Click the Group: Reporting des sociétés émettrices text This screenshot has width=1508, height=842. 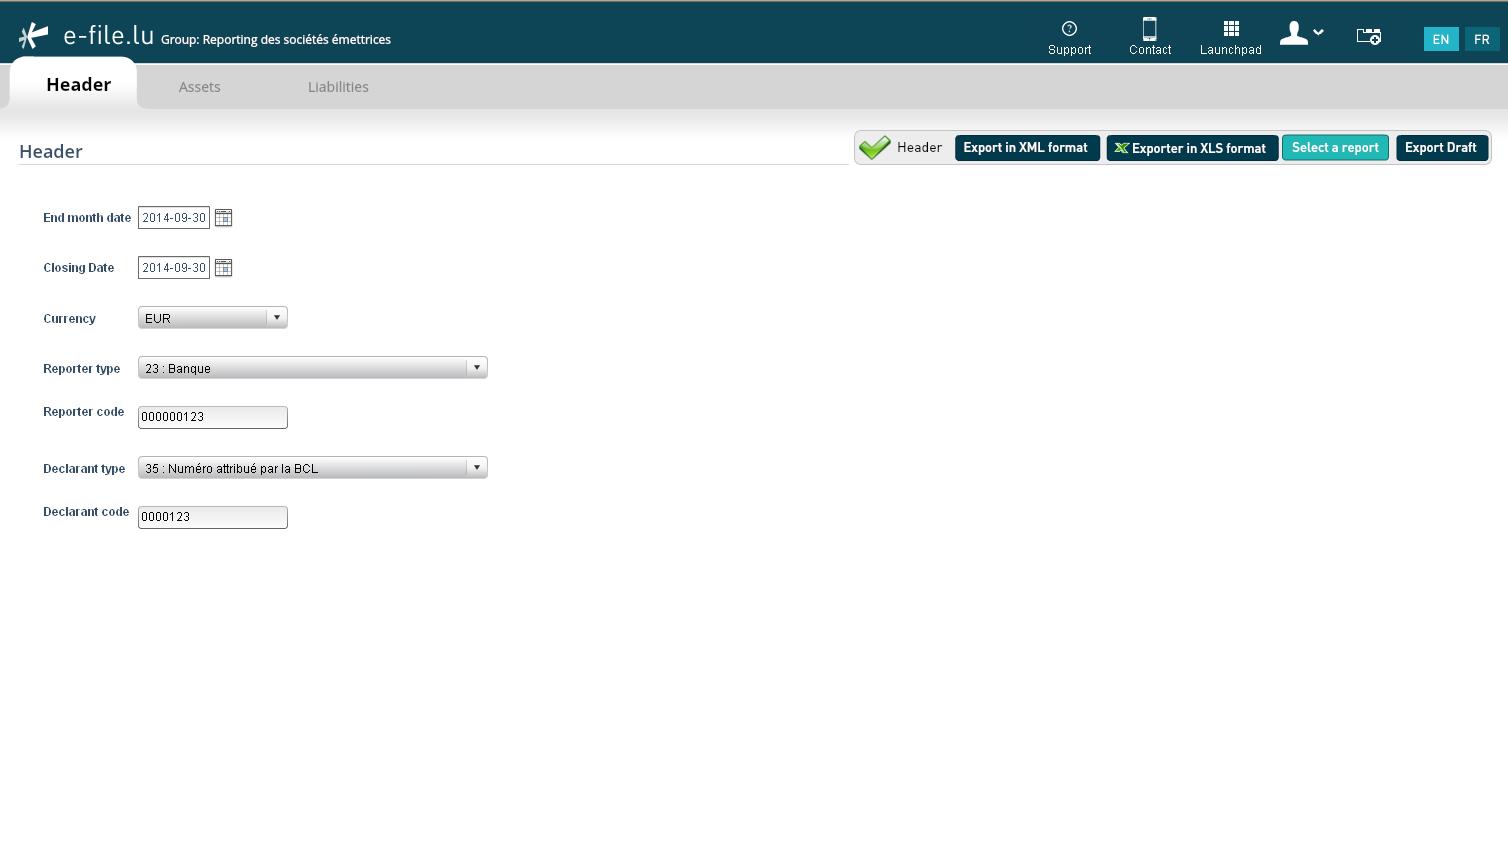click(x=276, y=40)
